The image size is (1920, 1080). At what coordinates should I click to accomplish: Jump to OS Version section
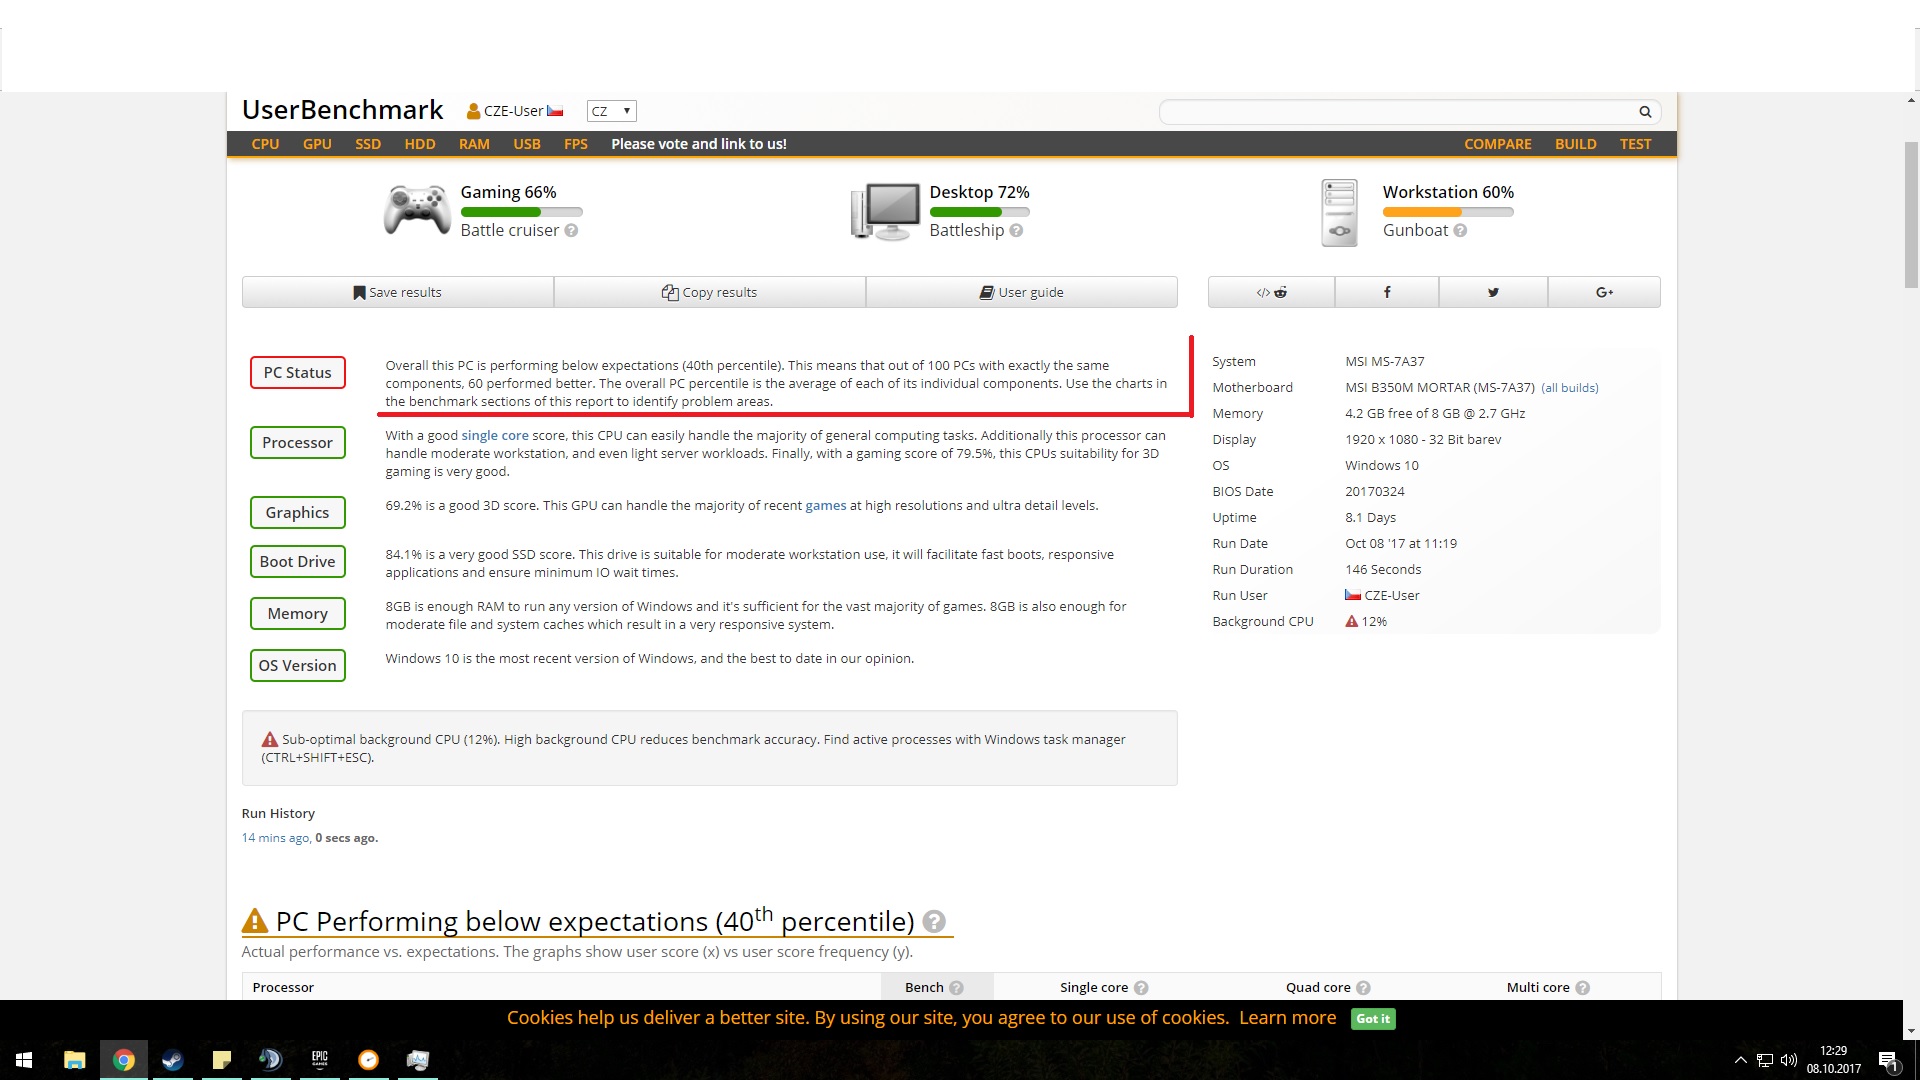click(297, 666)
